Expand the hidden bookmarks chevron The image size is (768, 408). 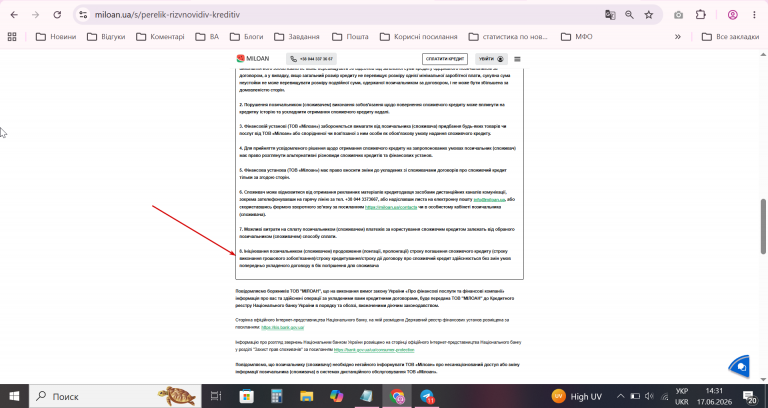[678, 37]
